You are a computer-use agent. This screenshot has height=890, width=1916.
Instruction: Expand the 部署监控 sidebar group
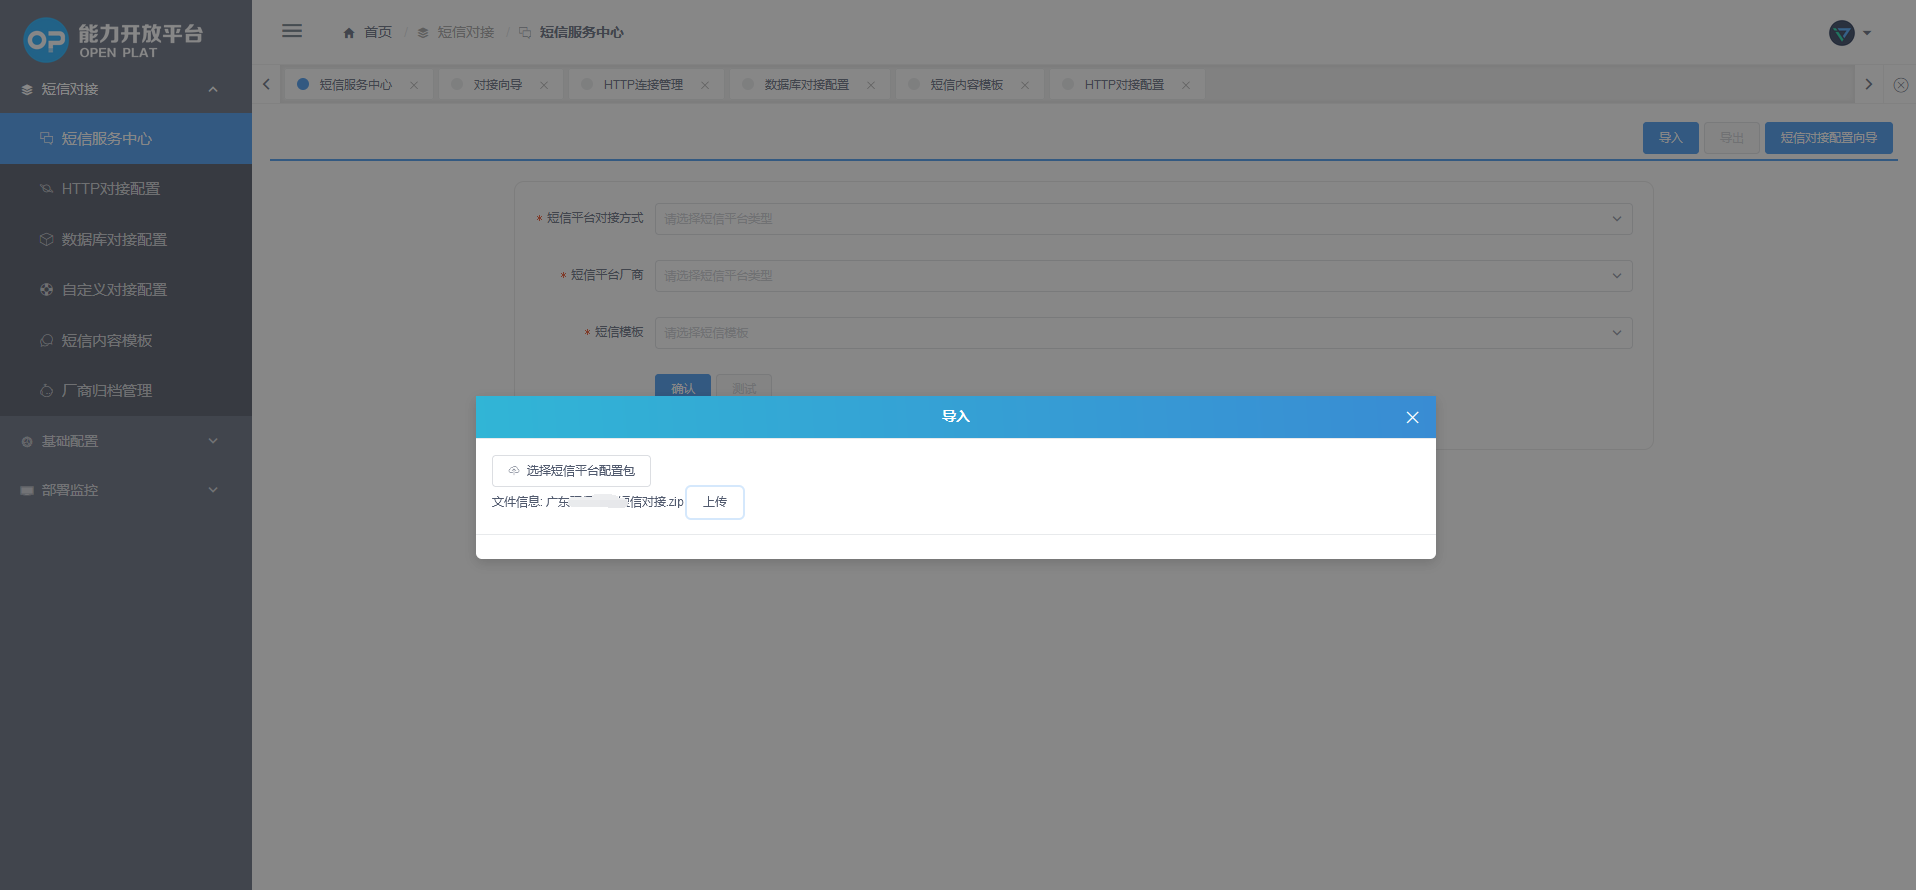click(213, 490)
